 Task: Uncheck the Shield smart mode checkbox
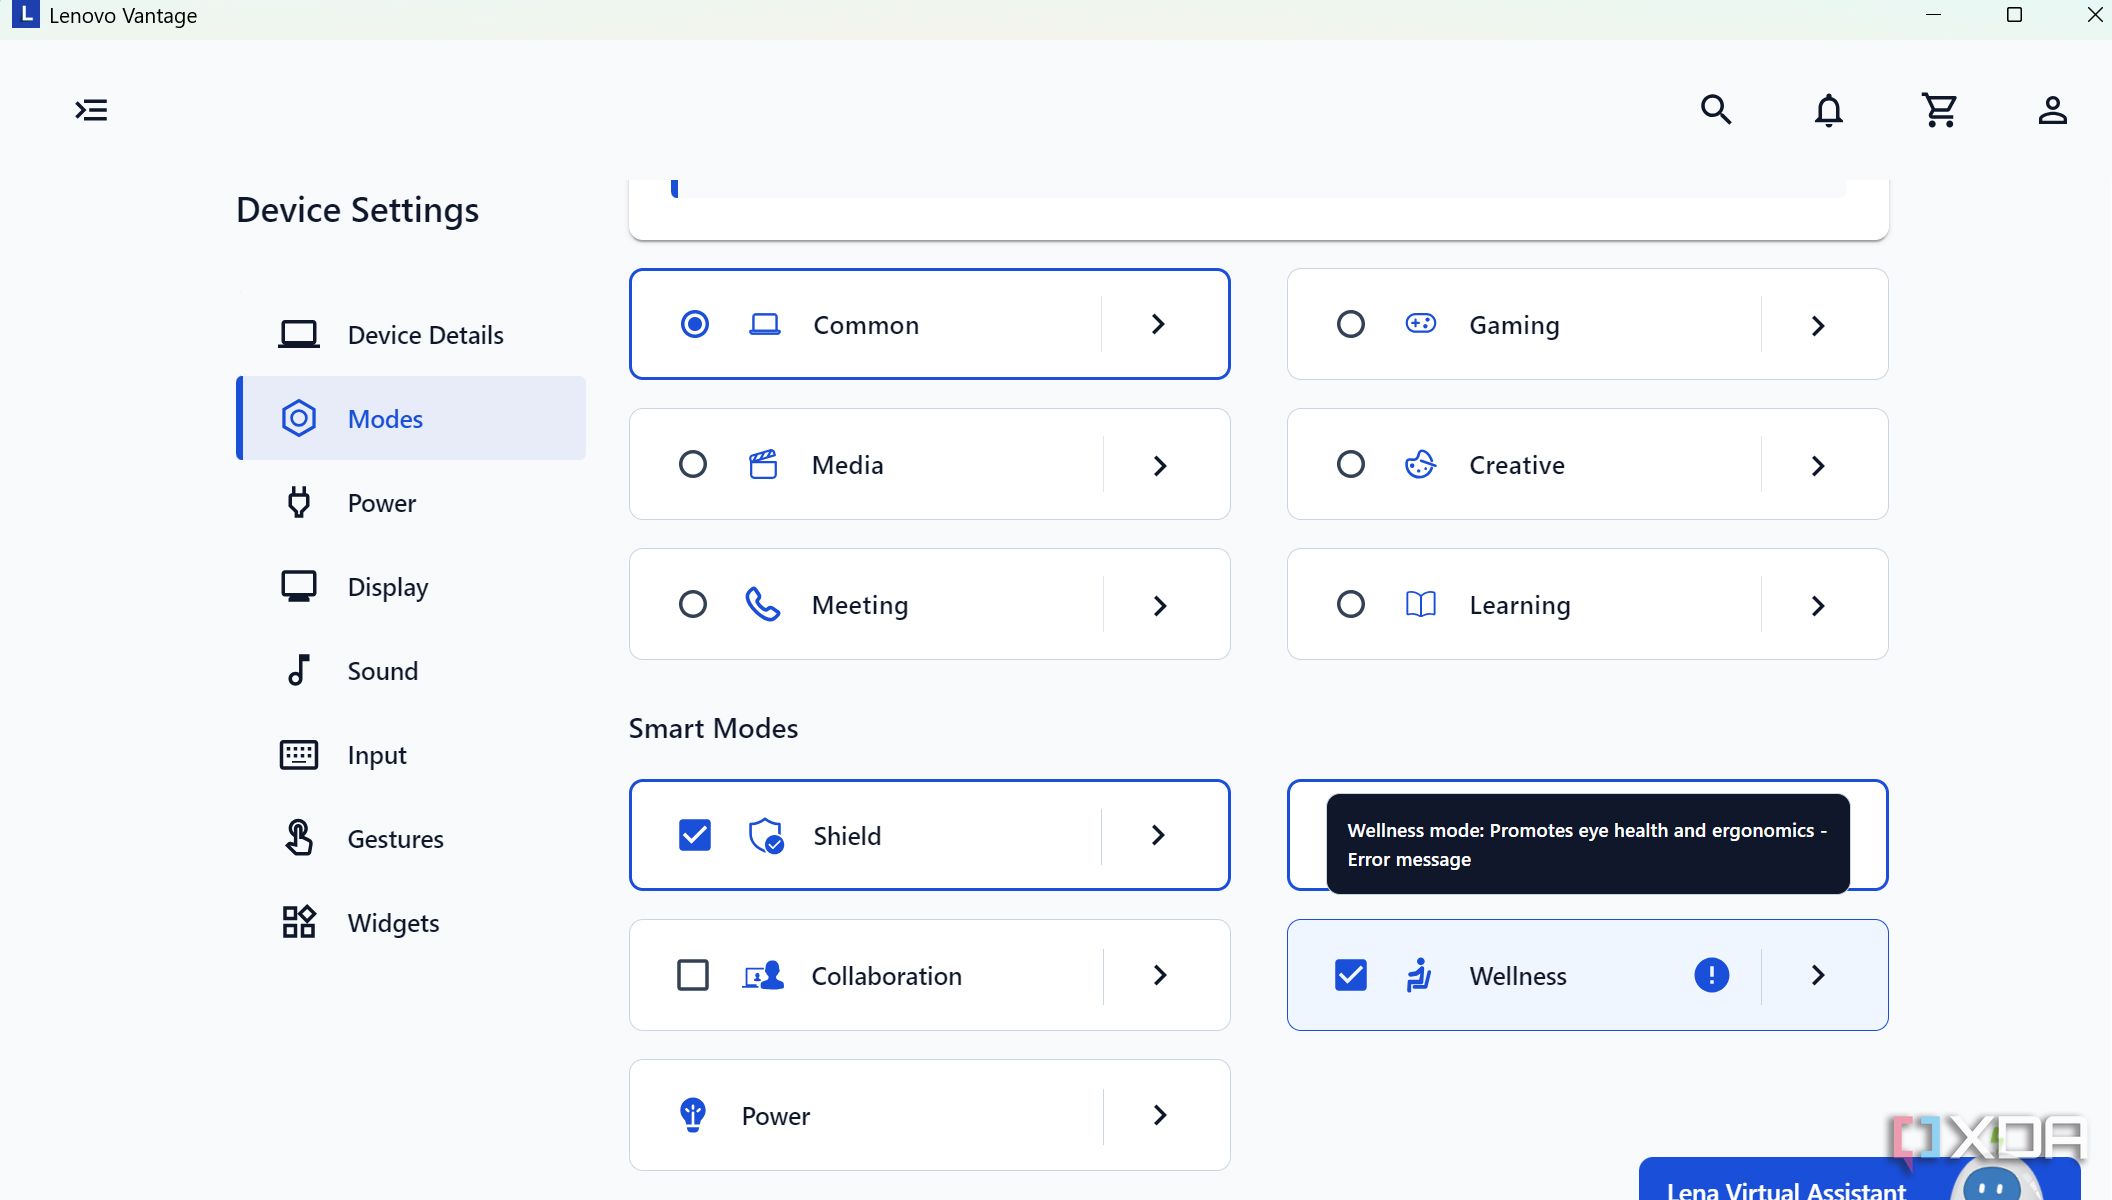pos(694,835)
